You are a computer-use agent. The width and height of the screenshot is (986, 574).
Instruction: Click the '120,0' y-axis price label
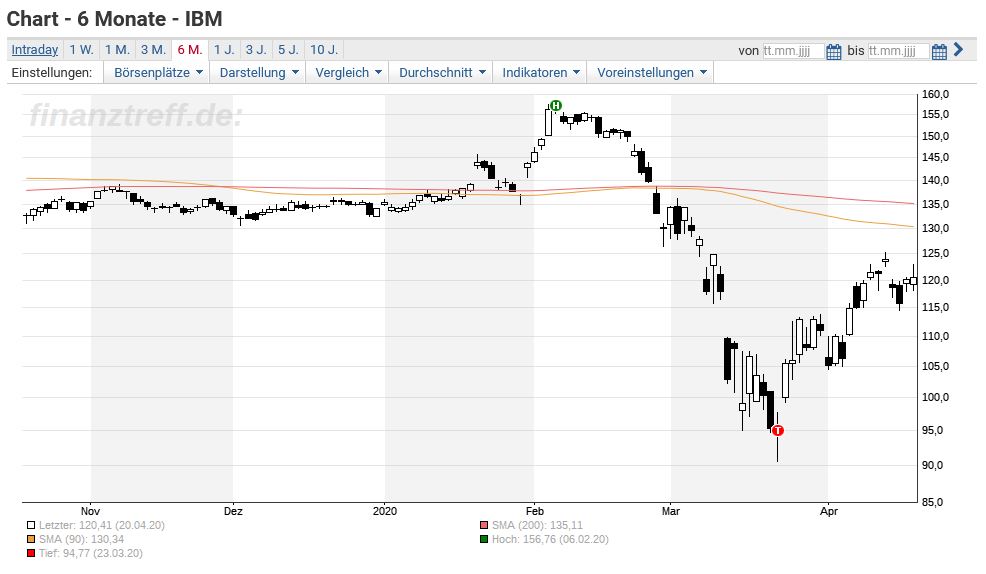(x=935, y=280)
